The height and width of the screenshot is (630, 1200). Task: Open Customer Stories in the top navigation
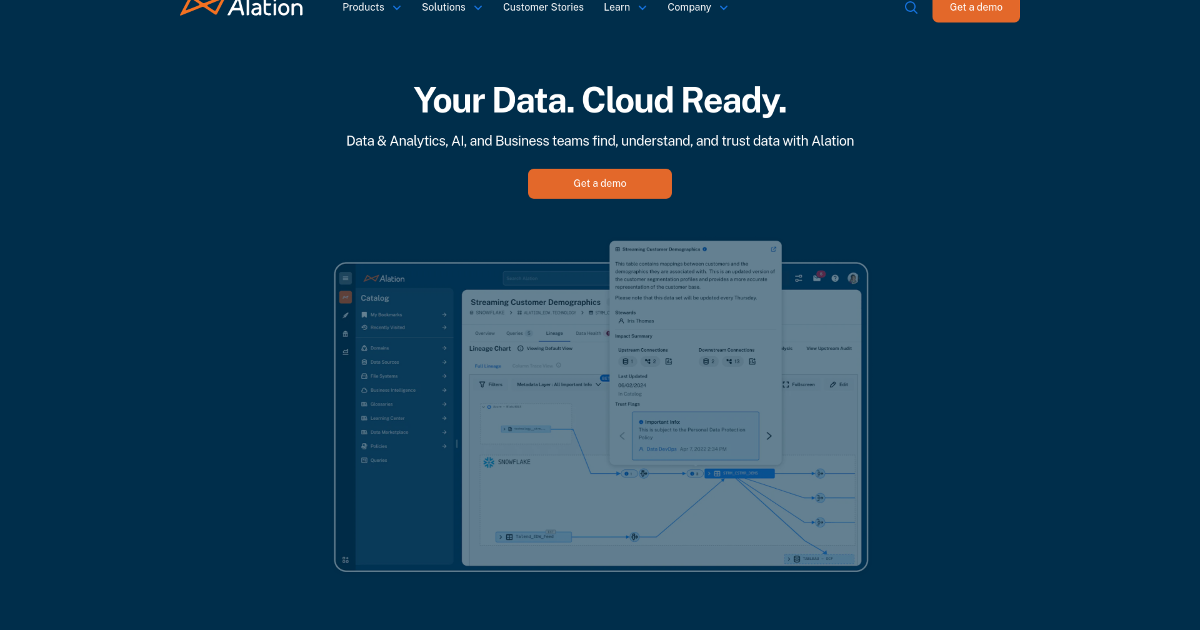click(x=543, y=7)
